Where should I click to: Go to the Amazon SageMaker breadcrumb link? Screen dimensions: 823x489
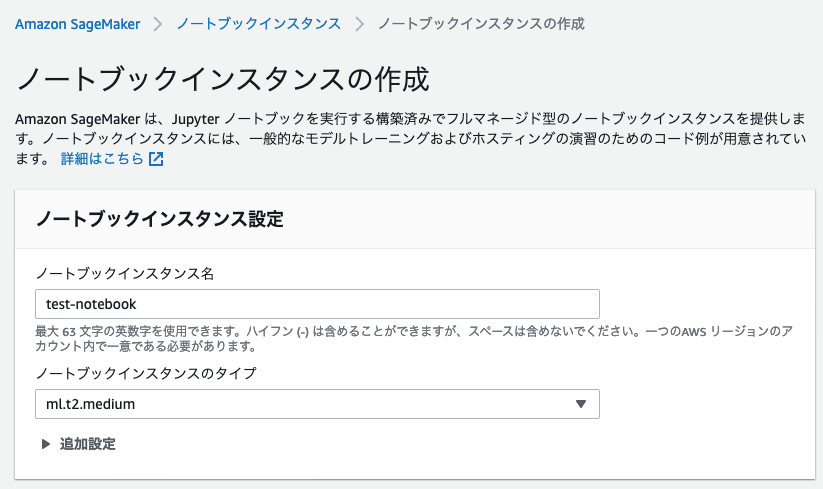78,24
